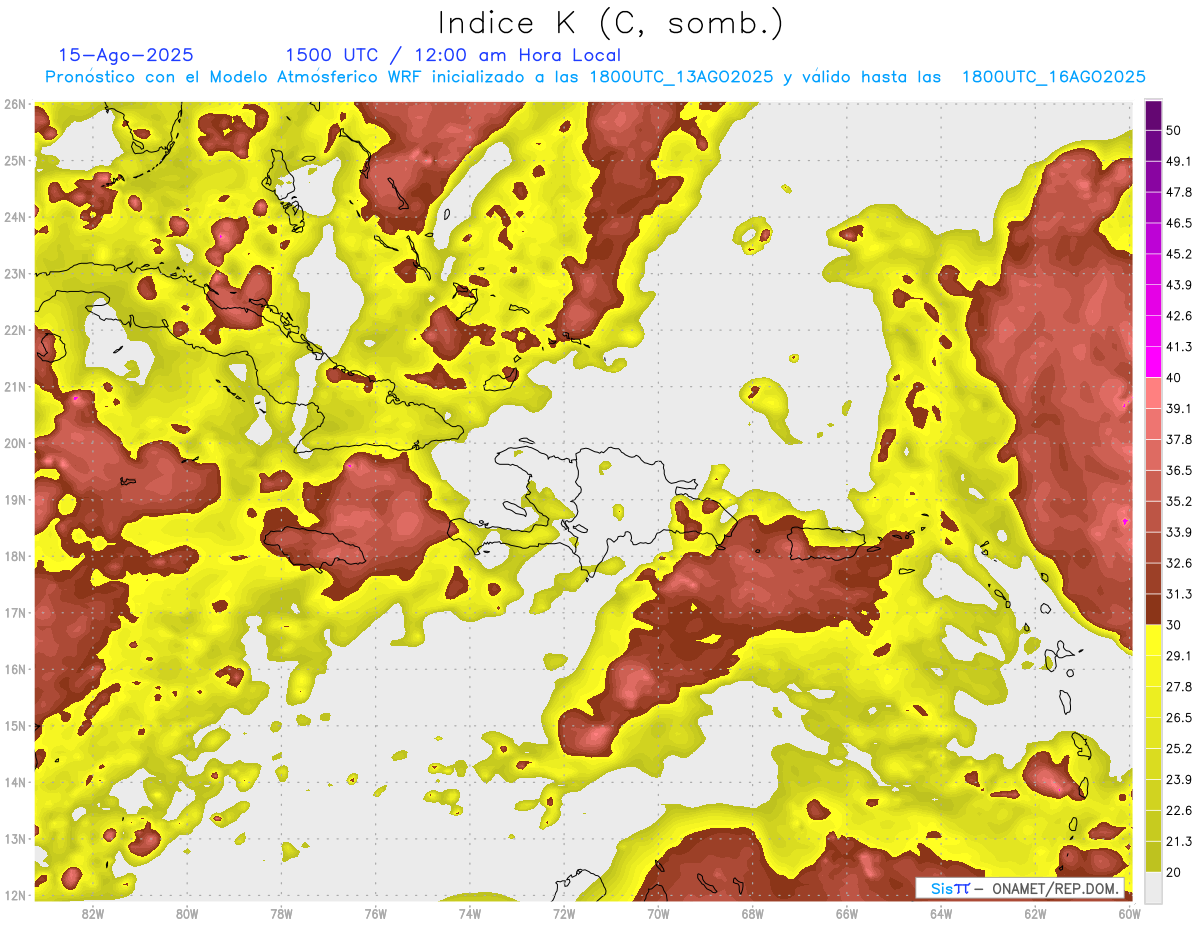Click the longitude label '72W'
Image resolution: width=1200 pixels, height=927 pixels.
pyautogui.click(x=564, y=913)
